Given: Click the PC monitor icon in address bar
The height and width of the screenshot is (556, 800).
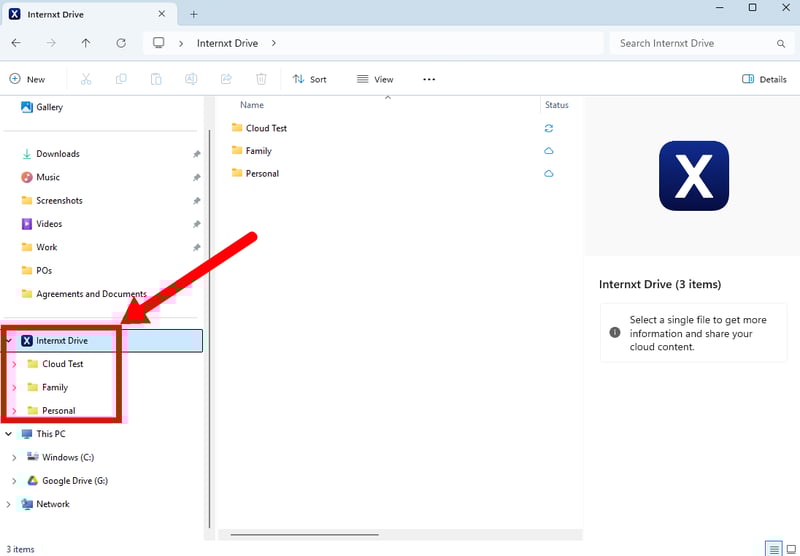Looking at the screenshot, I should (x=159, y=43).
